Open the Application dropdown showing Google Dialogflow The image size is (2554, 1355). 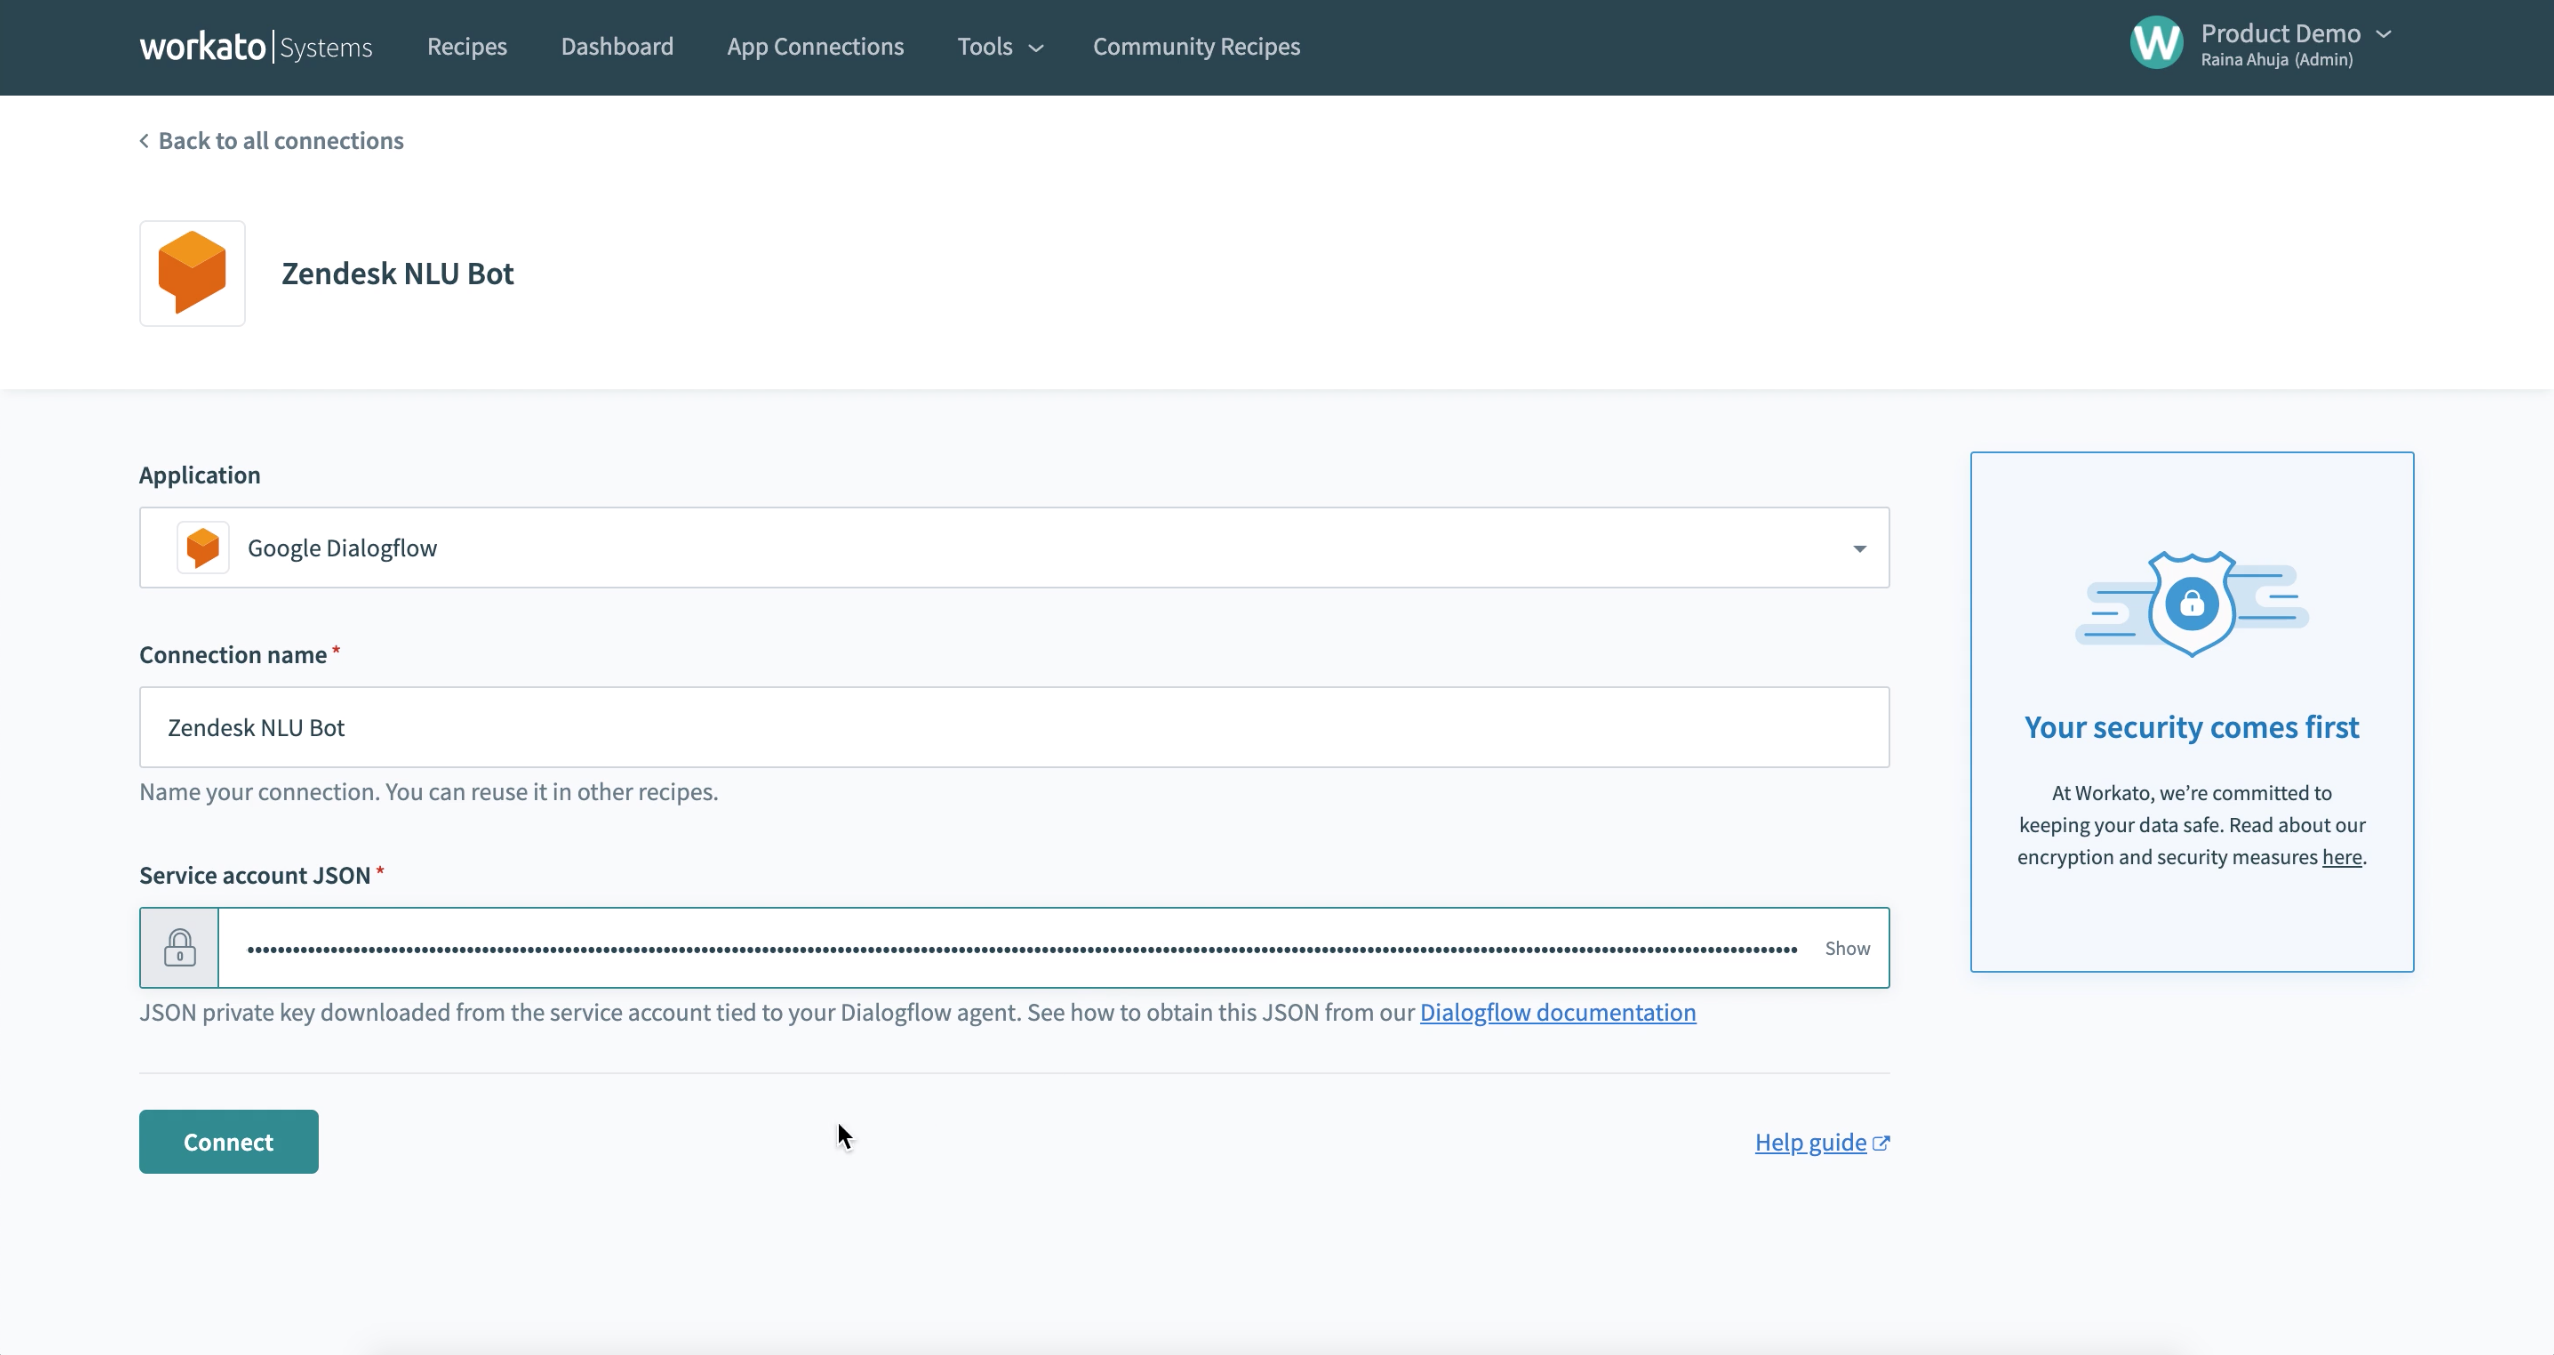pyautogui.click(x=1014, y=547)
